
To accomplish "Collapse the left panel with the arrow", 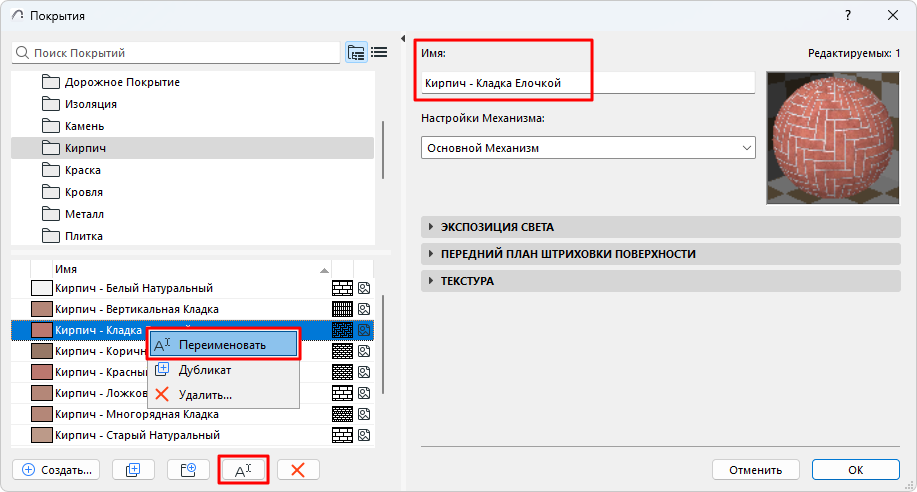I will 403,39.
